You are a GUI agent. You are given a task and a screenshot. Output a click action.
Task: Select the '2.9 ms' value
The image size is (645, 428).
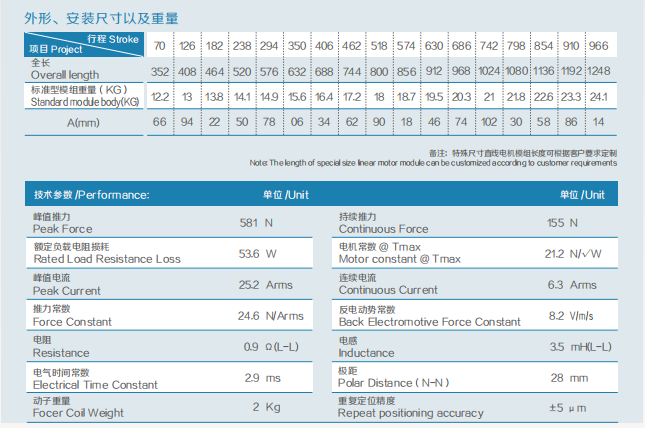click(x=262, y=378)
